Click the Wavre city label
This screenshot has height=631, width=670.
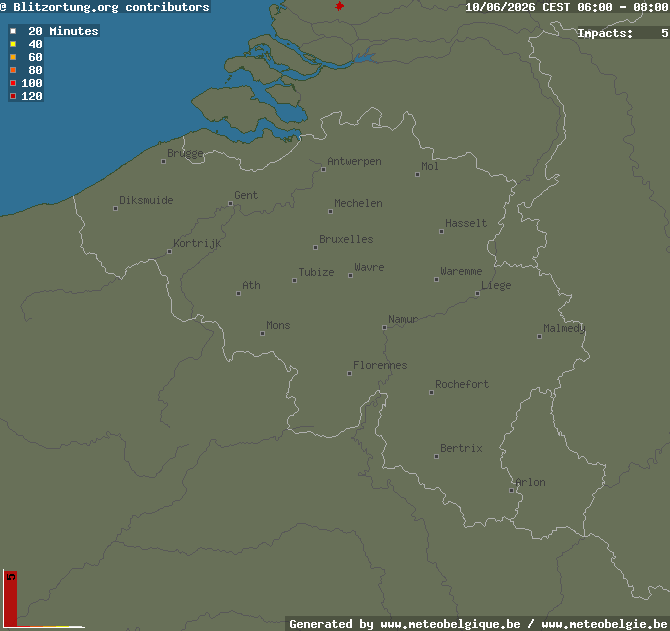tap(369, 267)
